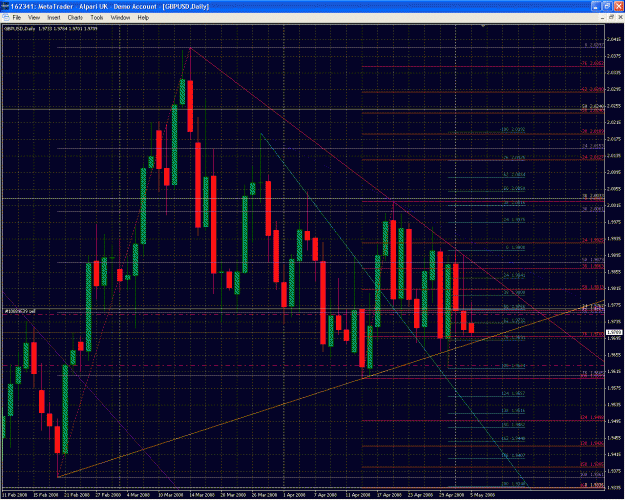Click the 11 Apr 2008 date label
625x500 pixels.
tap(358, 495)
